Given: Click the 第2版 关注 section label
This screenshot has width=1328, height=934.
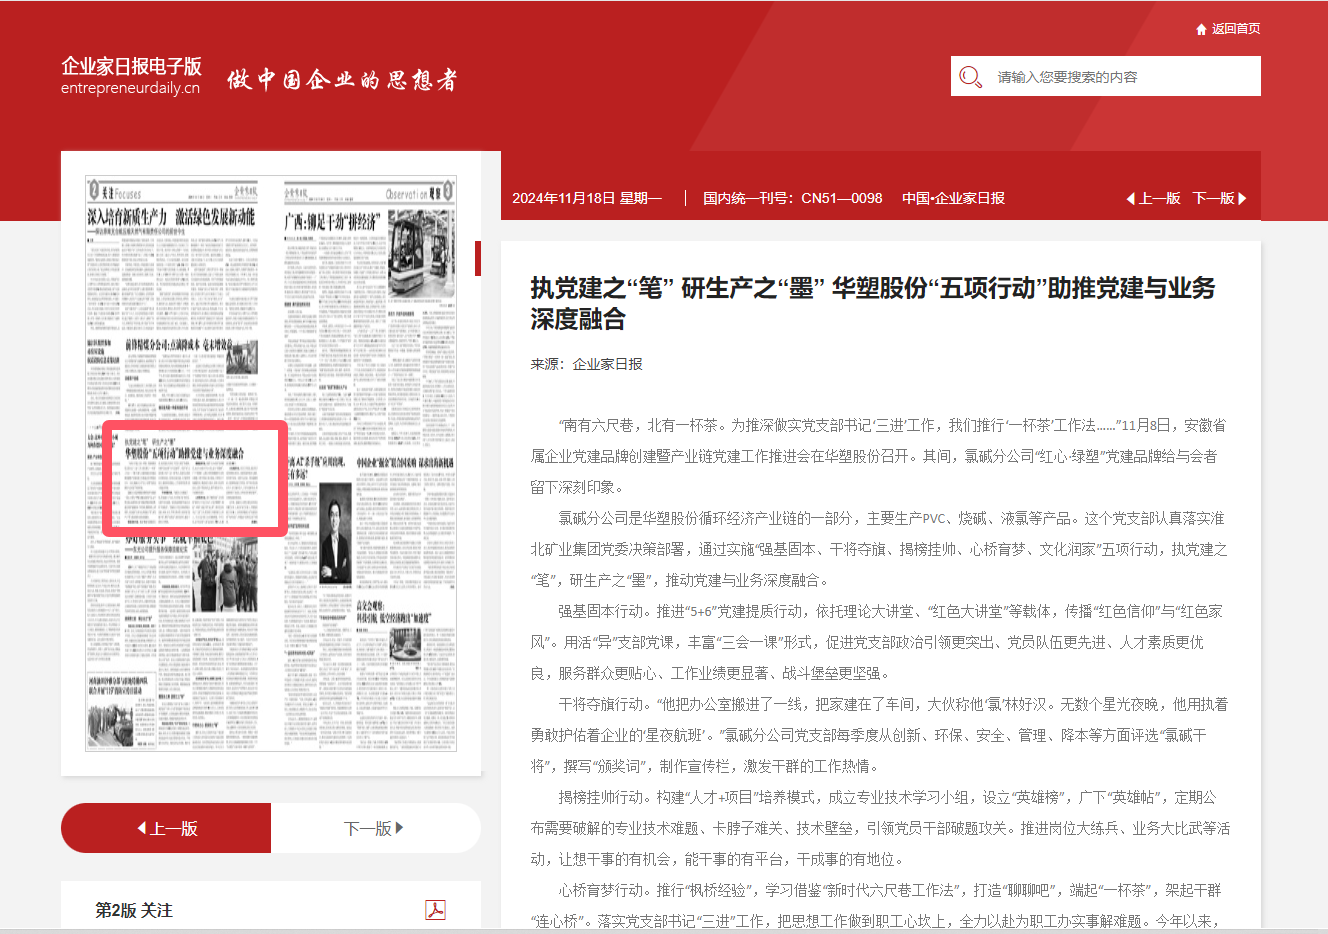Looking at the screenshot, I should (134, 910).
